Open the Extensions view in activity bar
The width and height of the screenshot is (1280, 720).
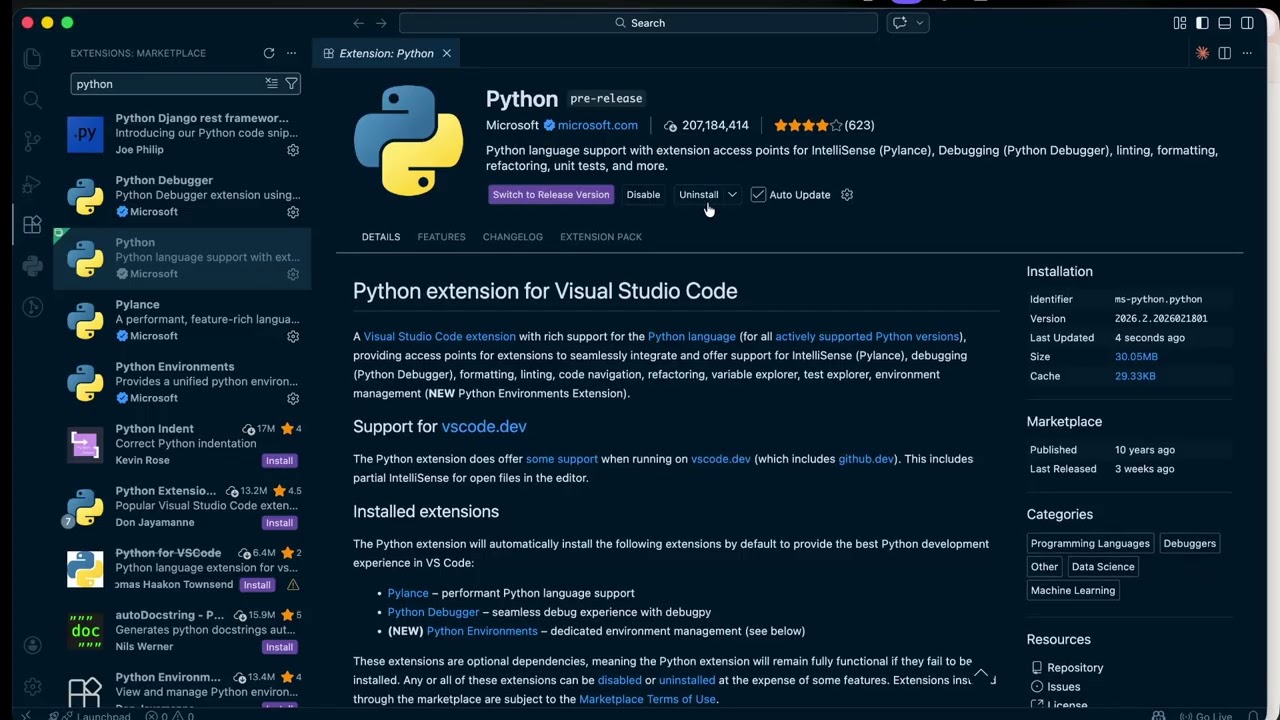point(32,224)
